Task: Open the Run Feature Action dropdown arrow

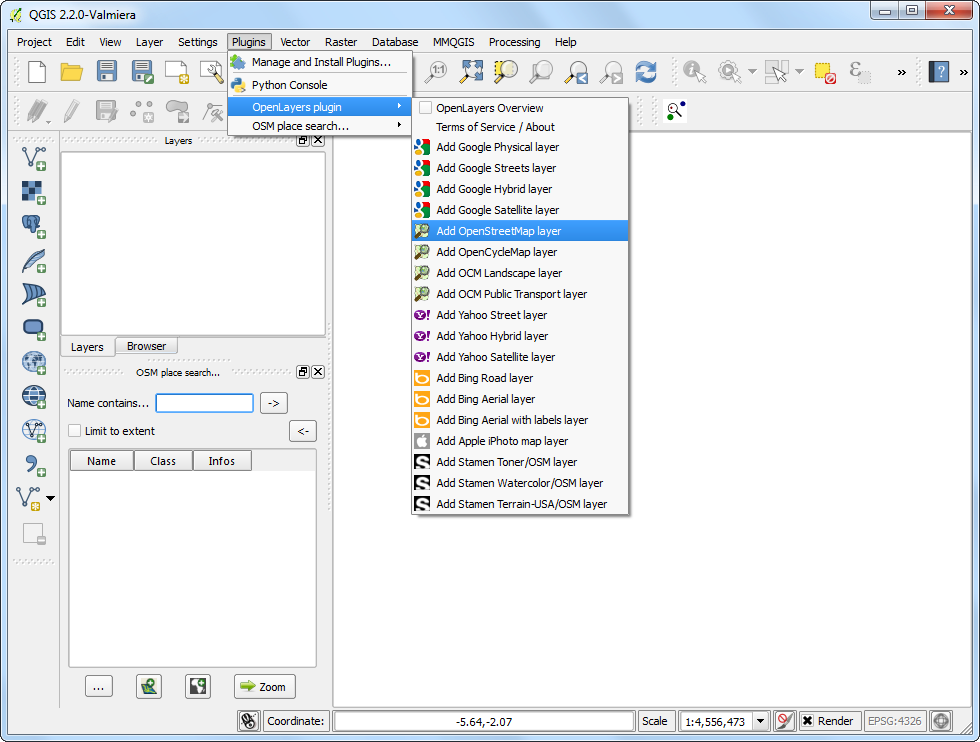Action: pos(752,72)
